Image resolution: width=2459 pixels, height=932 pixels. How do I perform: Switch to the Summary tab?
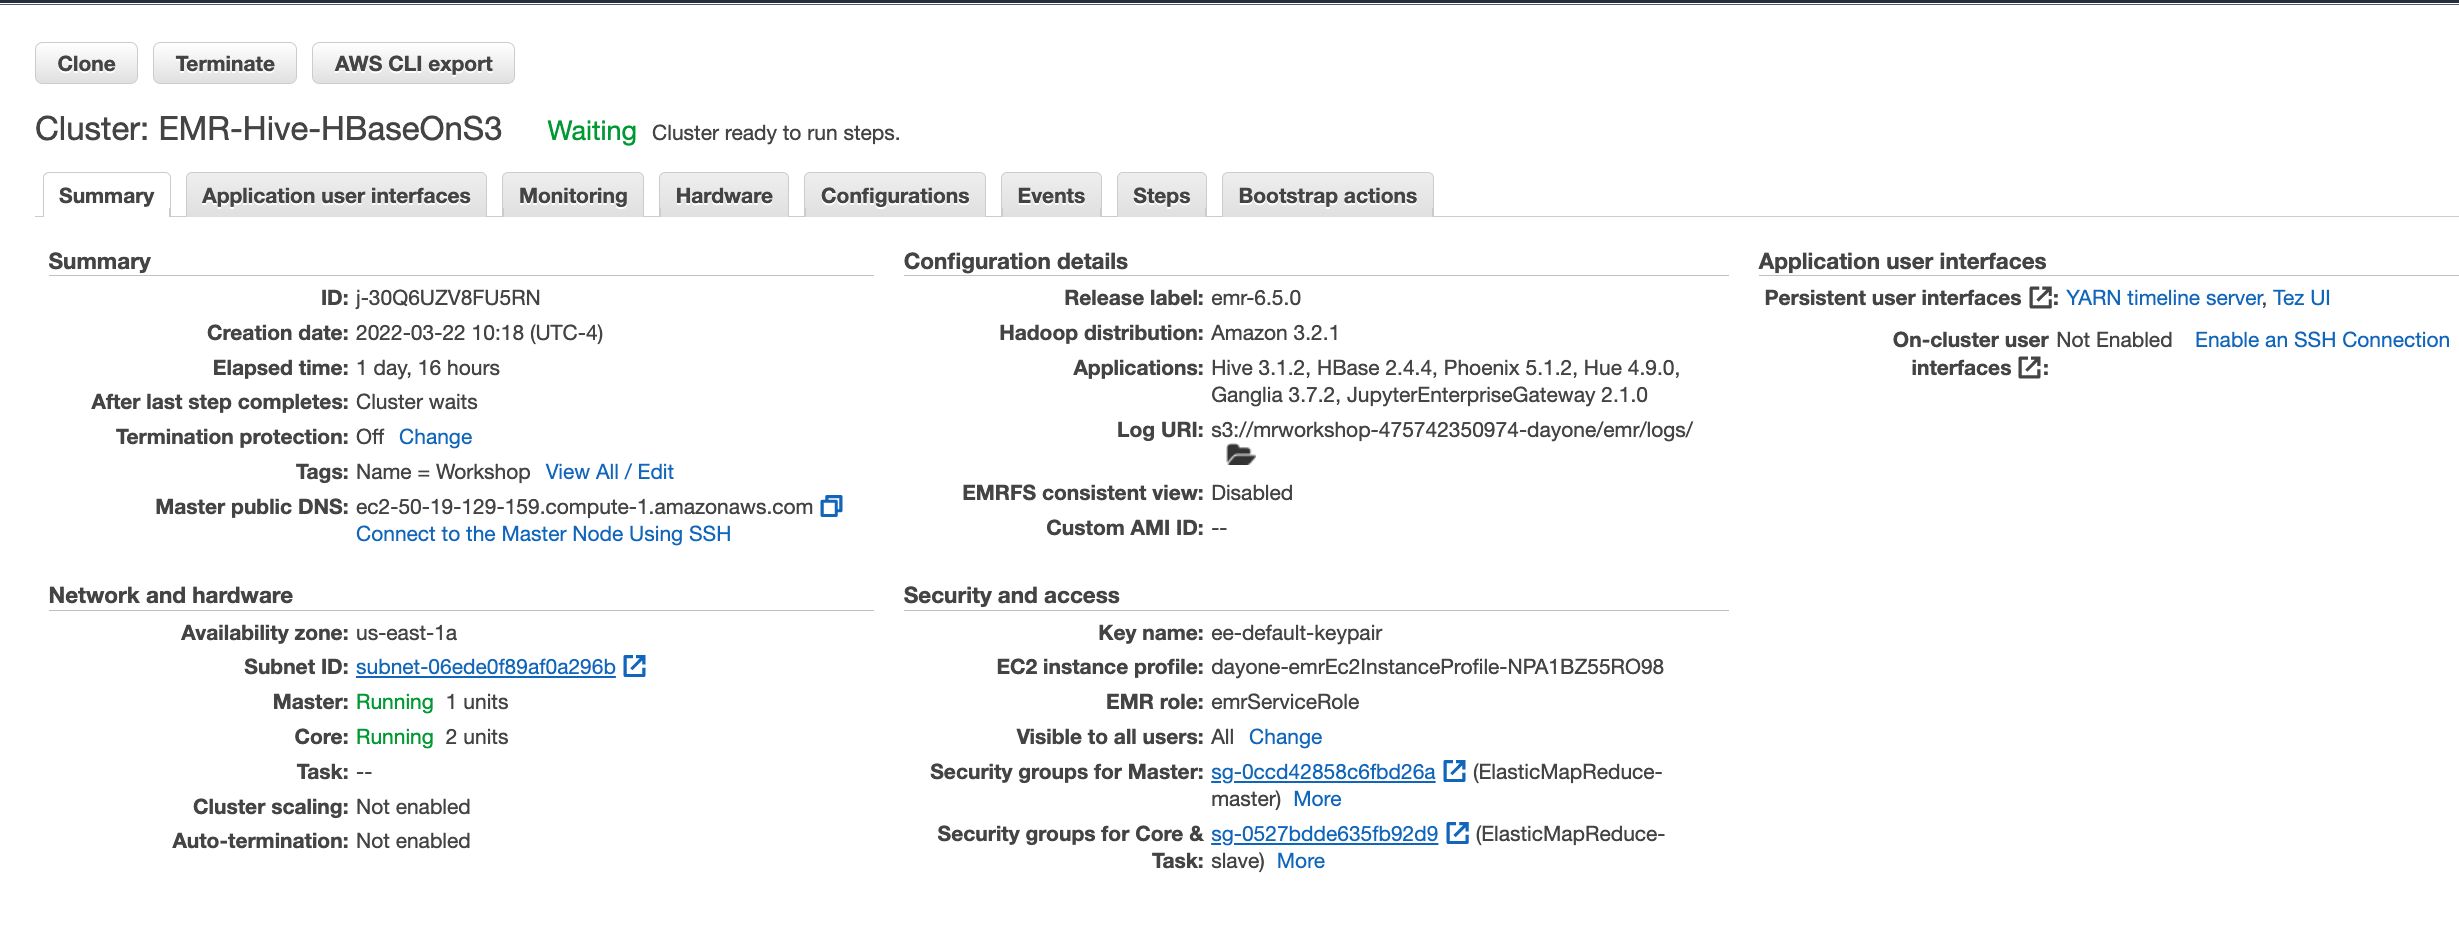click(106, 195)
